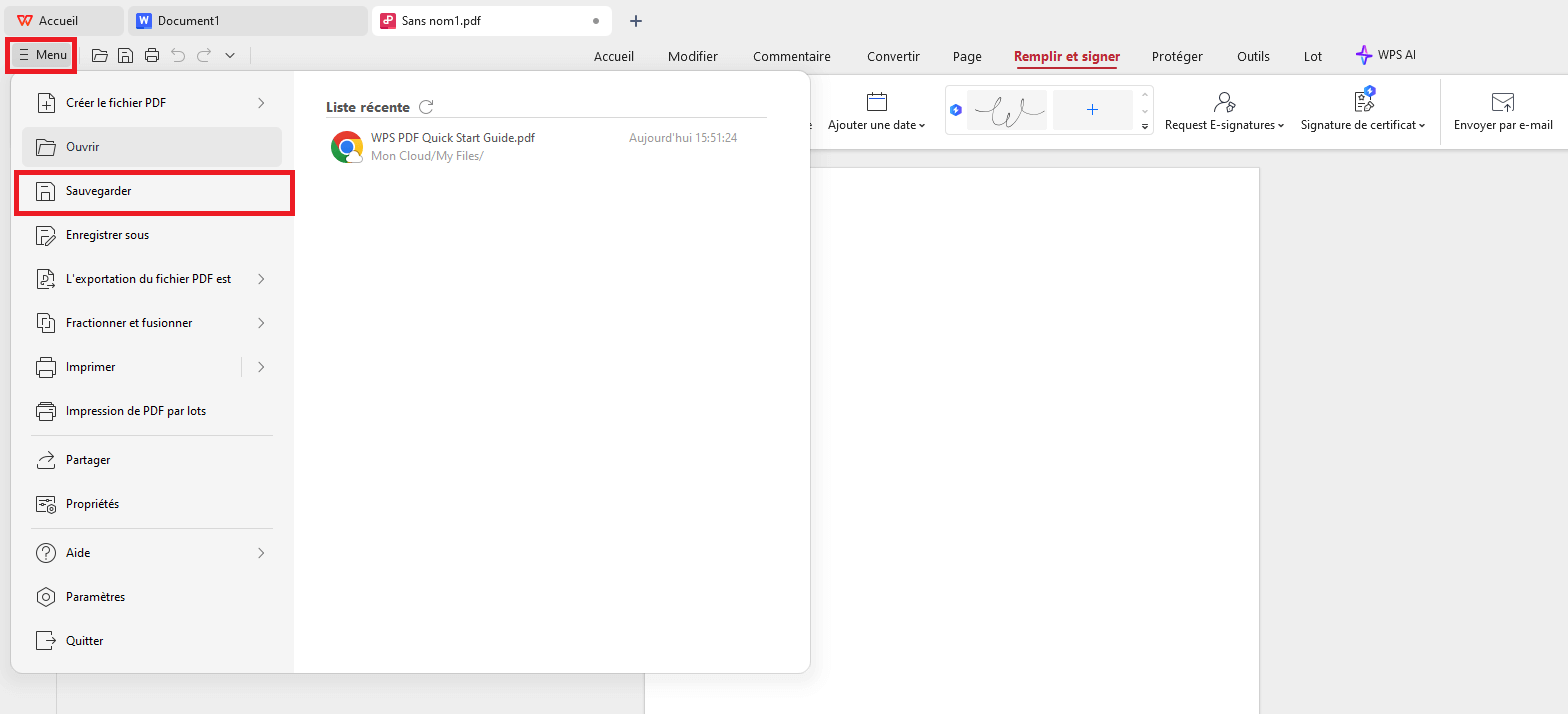
Task: Choose Enregistrer sous in the file menu
Action: (152, 235)
